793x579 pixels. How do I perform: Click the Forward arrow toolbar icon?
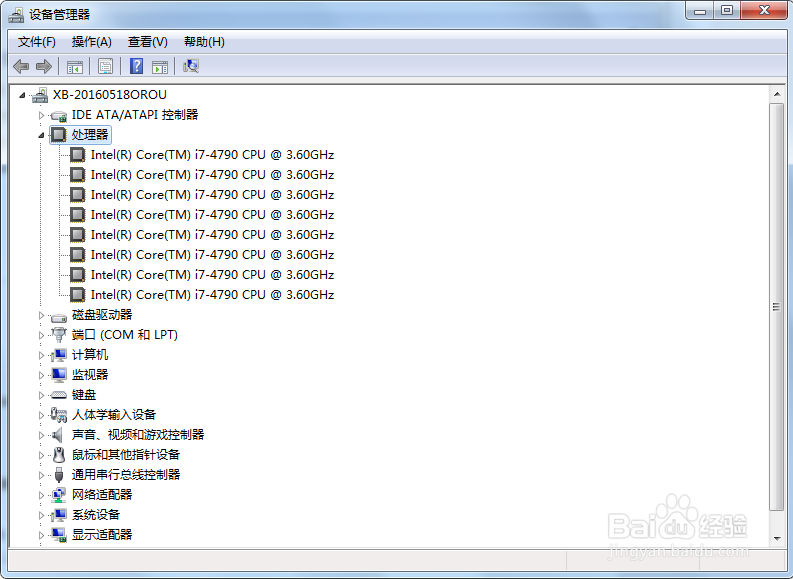pyautogui.click(x=44, y=66)
